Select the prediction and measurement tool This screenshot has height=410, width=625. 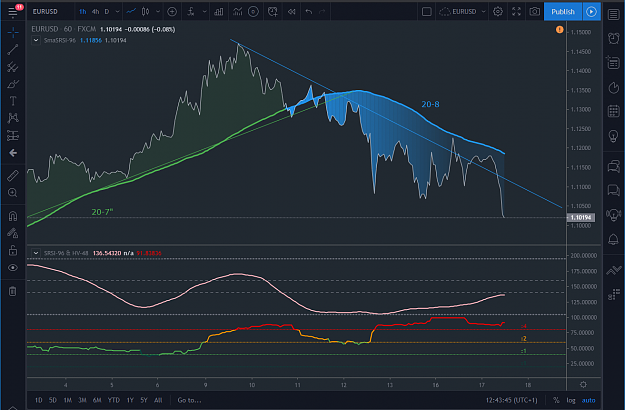click(x=13, y=135)
